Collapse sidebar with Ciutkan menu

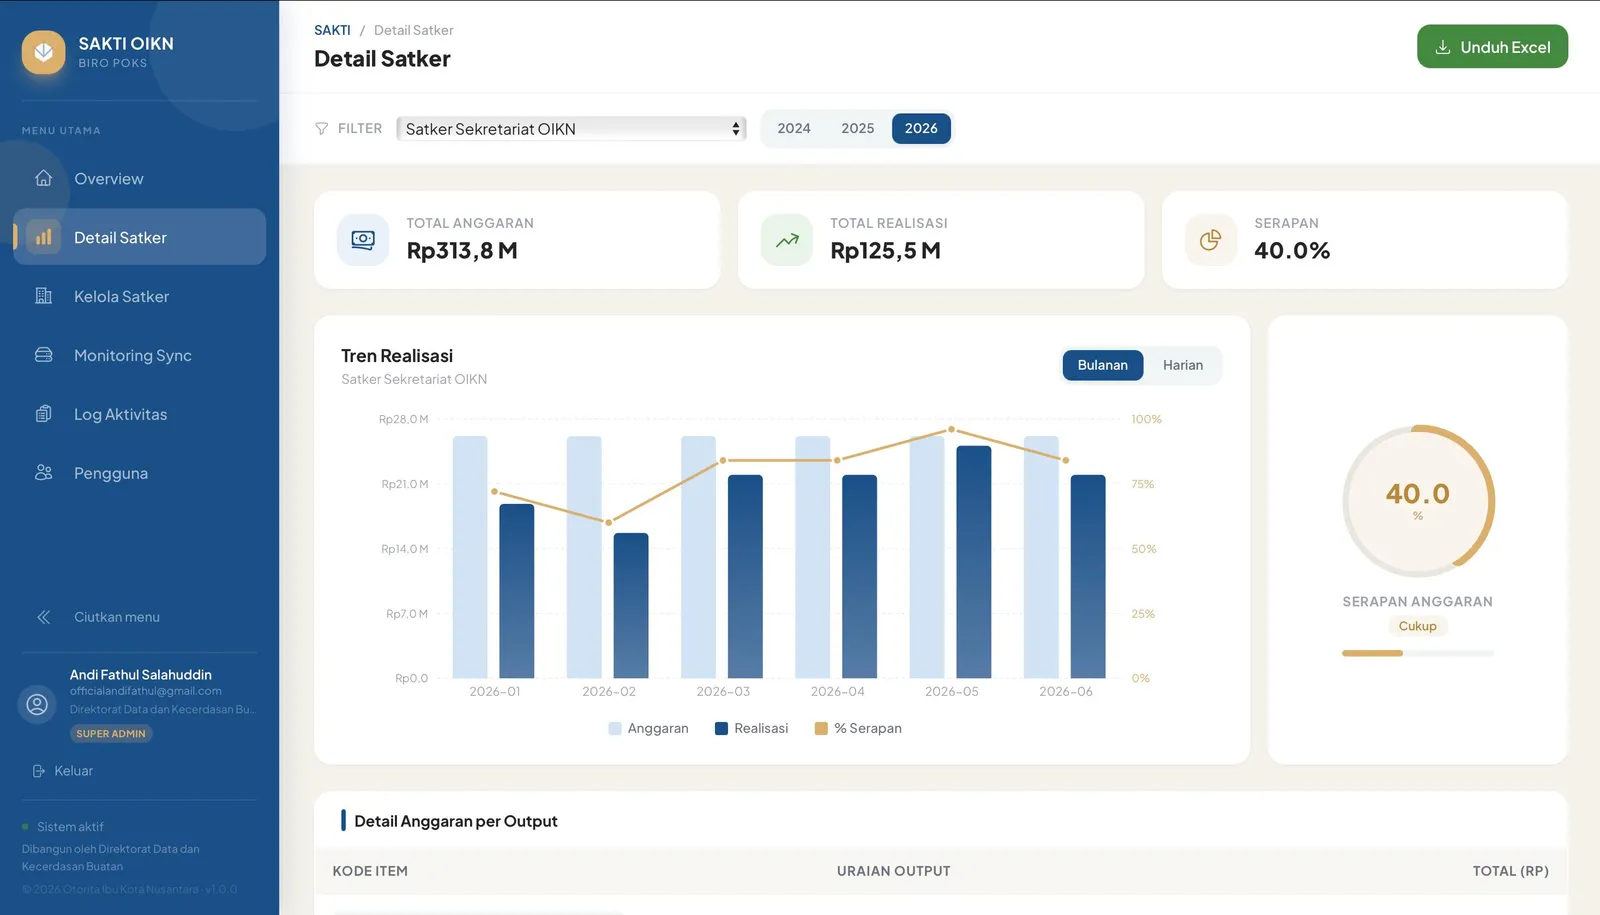117,617
